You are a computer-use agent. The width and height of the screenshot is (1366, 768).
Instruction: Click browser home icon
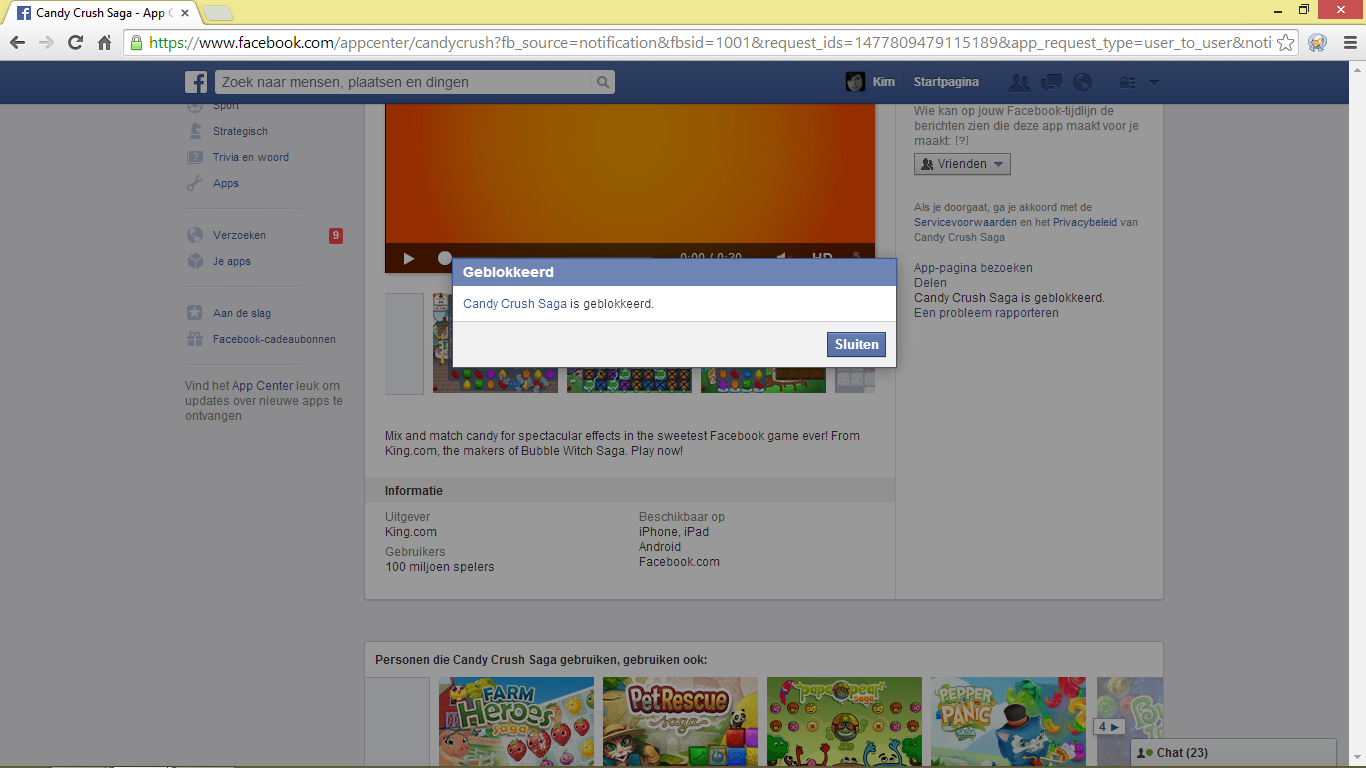click(x=104, y=42)
